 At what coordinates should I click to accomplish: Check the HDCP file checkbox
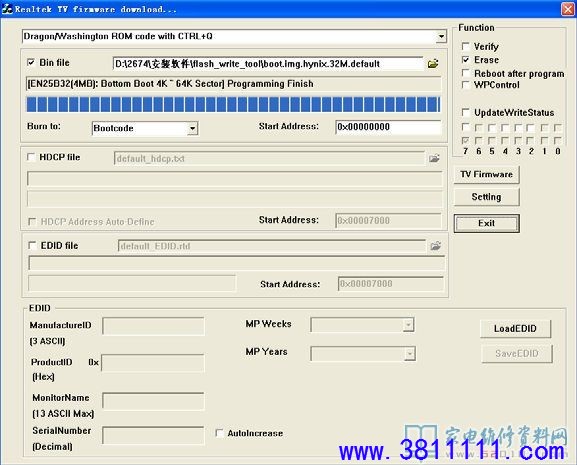pos(31,157)
